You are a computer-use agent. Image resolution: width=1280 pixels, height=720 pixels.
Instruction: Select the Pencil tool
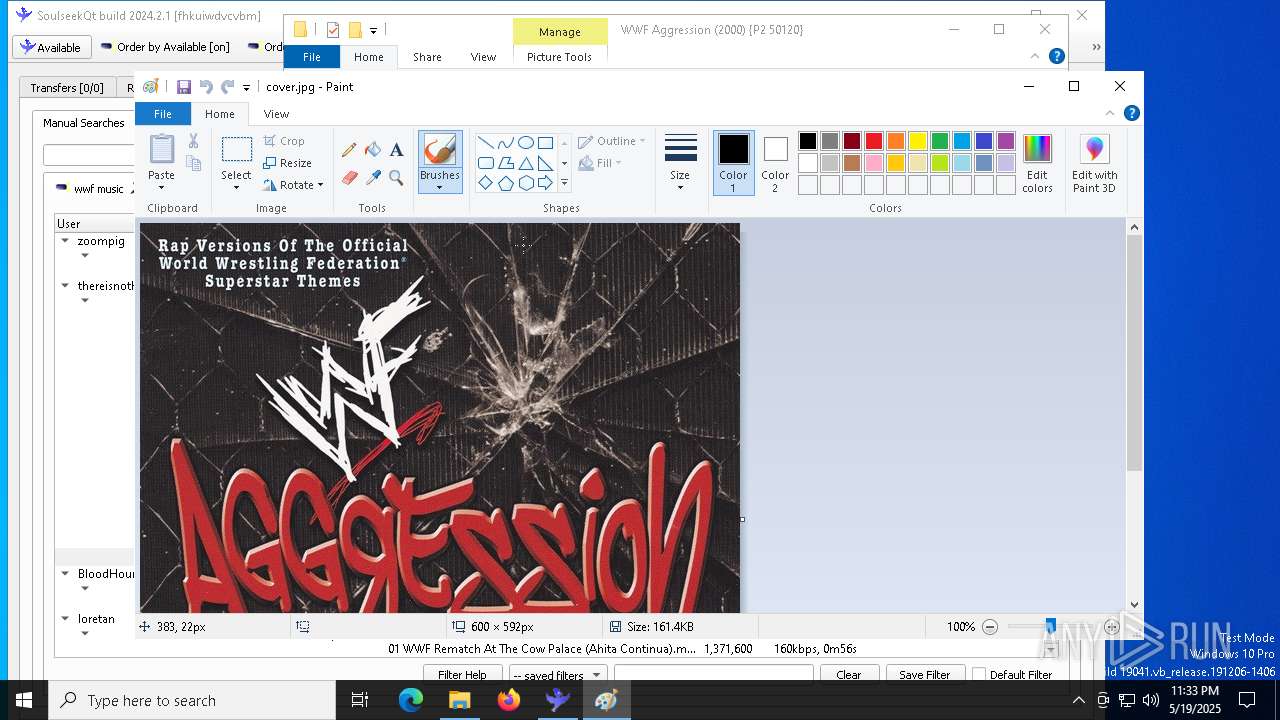pyautogui.click(x=349, y=150)
